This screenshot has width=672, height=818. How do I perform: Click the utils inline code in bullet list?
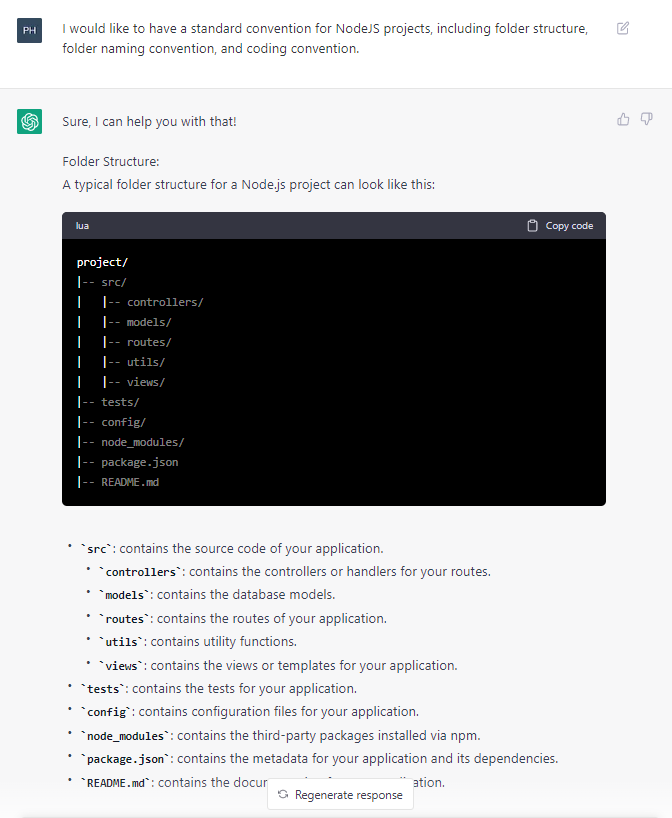[120, 642]
